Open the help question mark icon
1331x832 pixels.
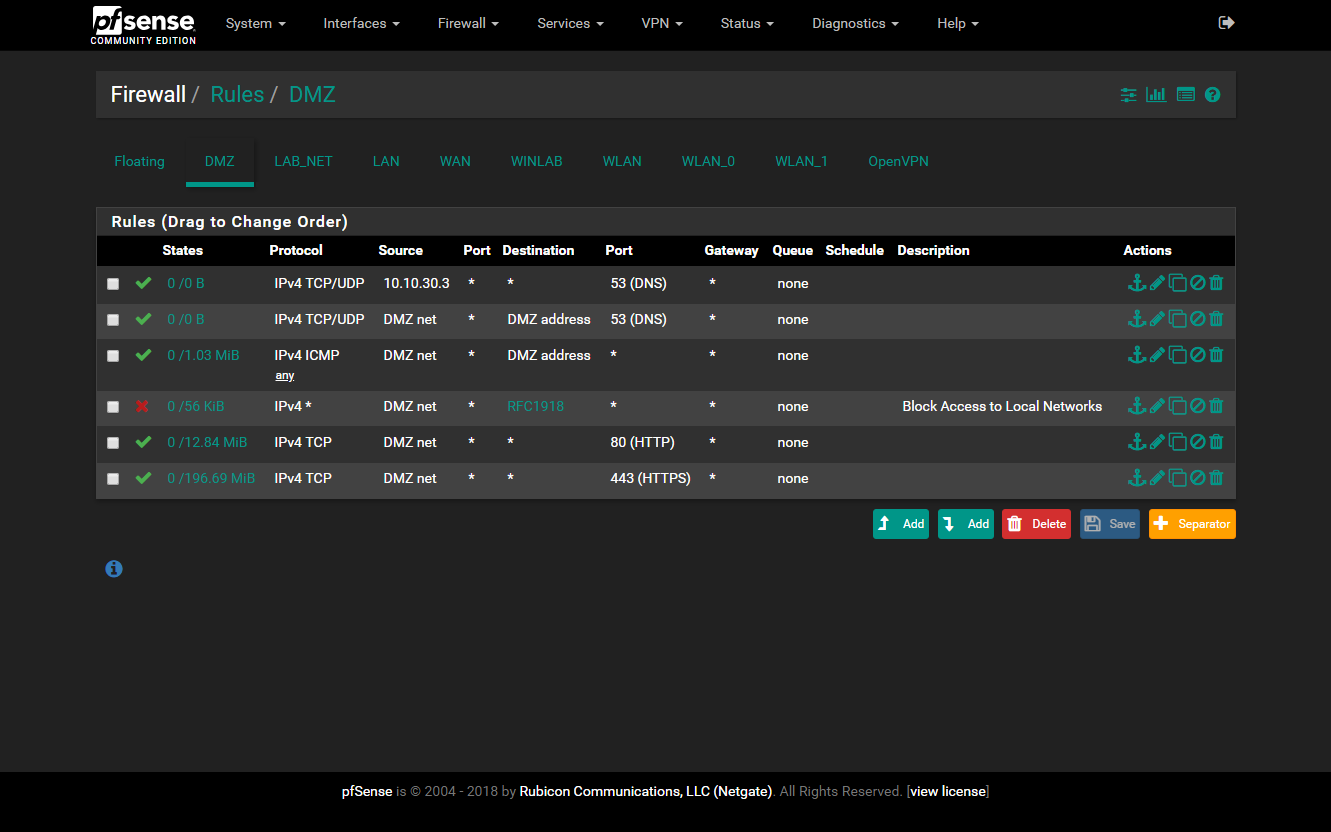(1212, 95)
